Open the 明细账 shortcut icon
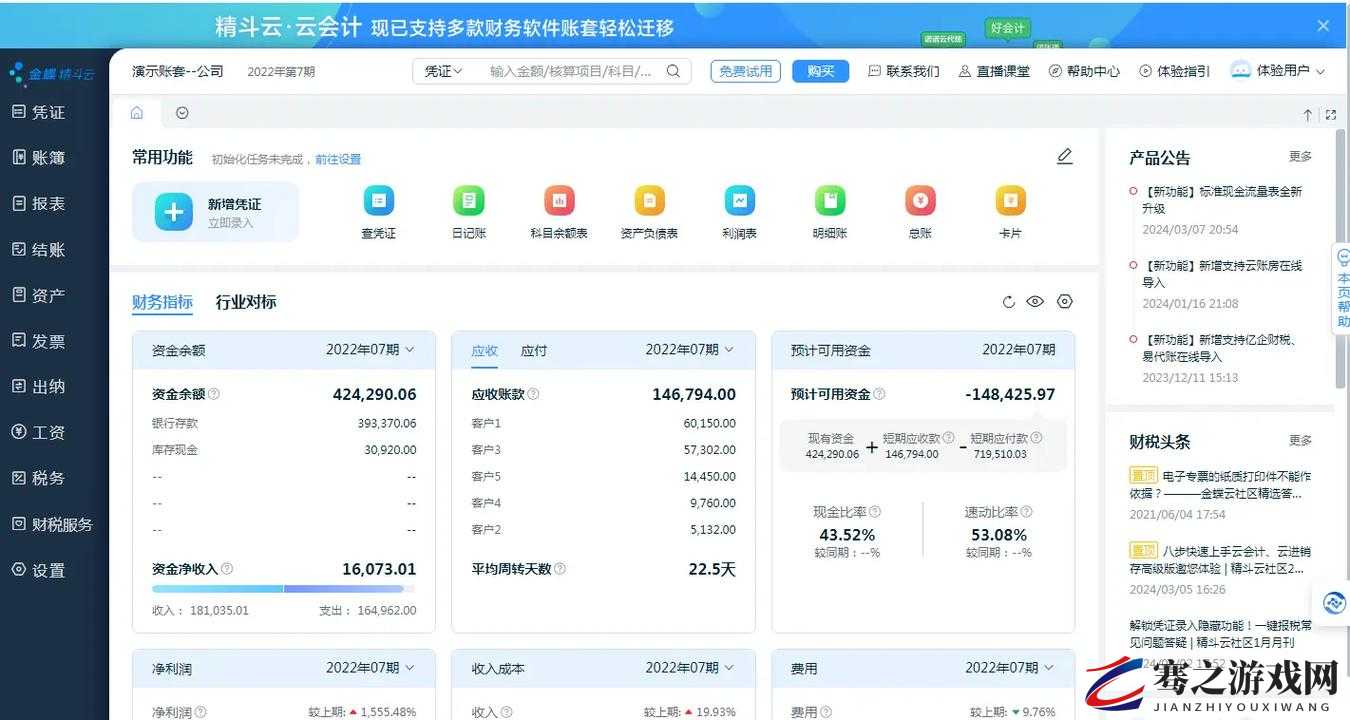The width and height of the screenshot is (1350, 720). click(830, 201)
